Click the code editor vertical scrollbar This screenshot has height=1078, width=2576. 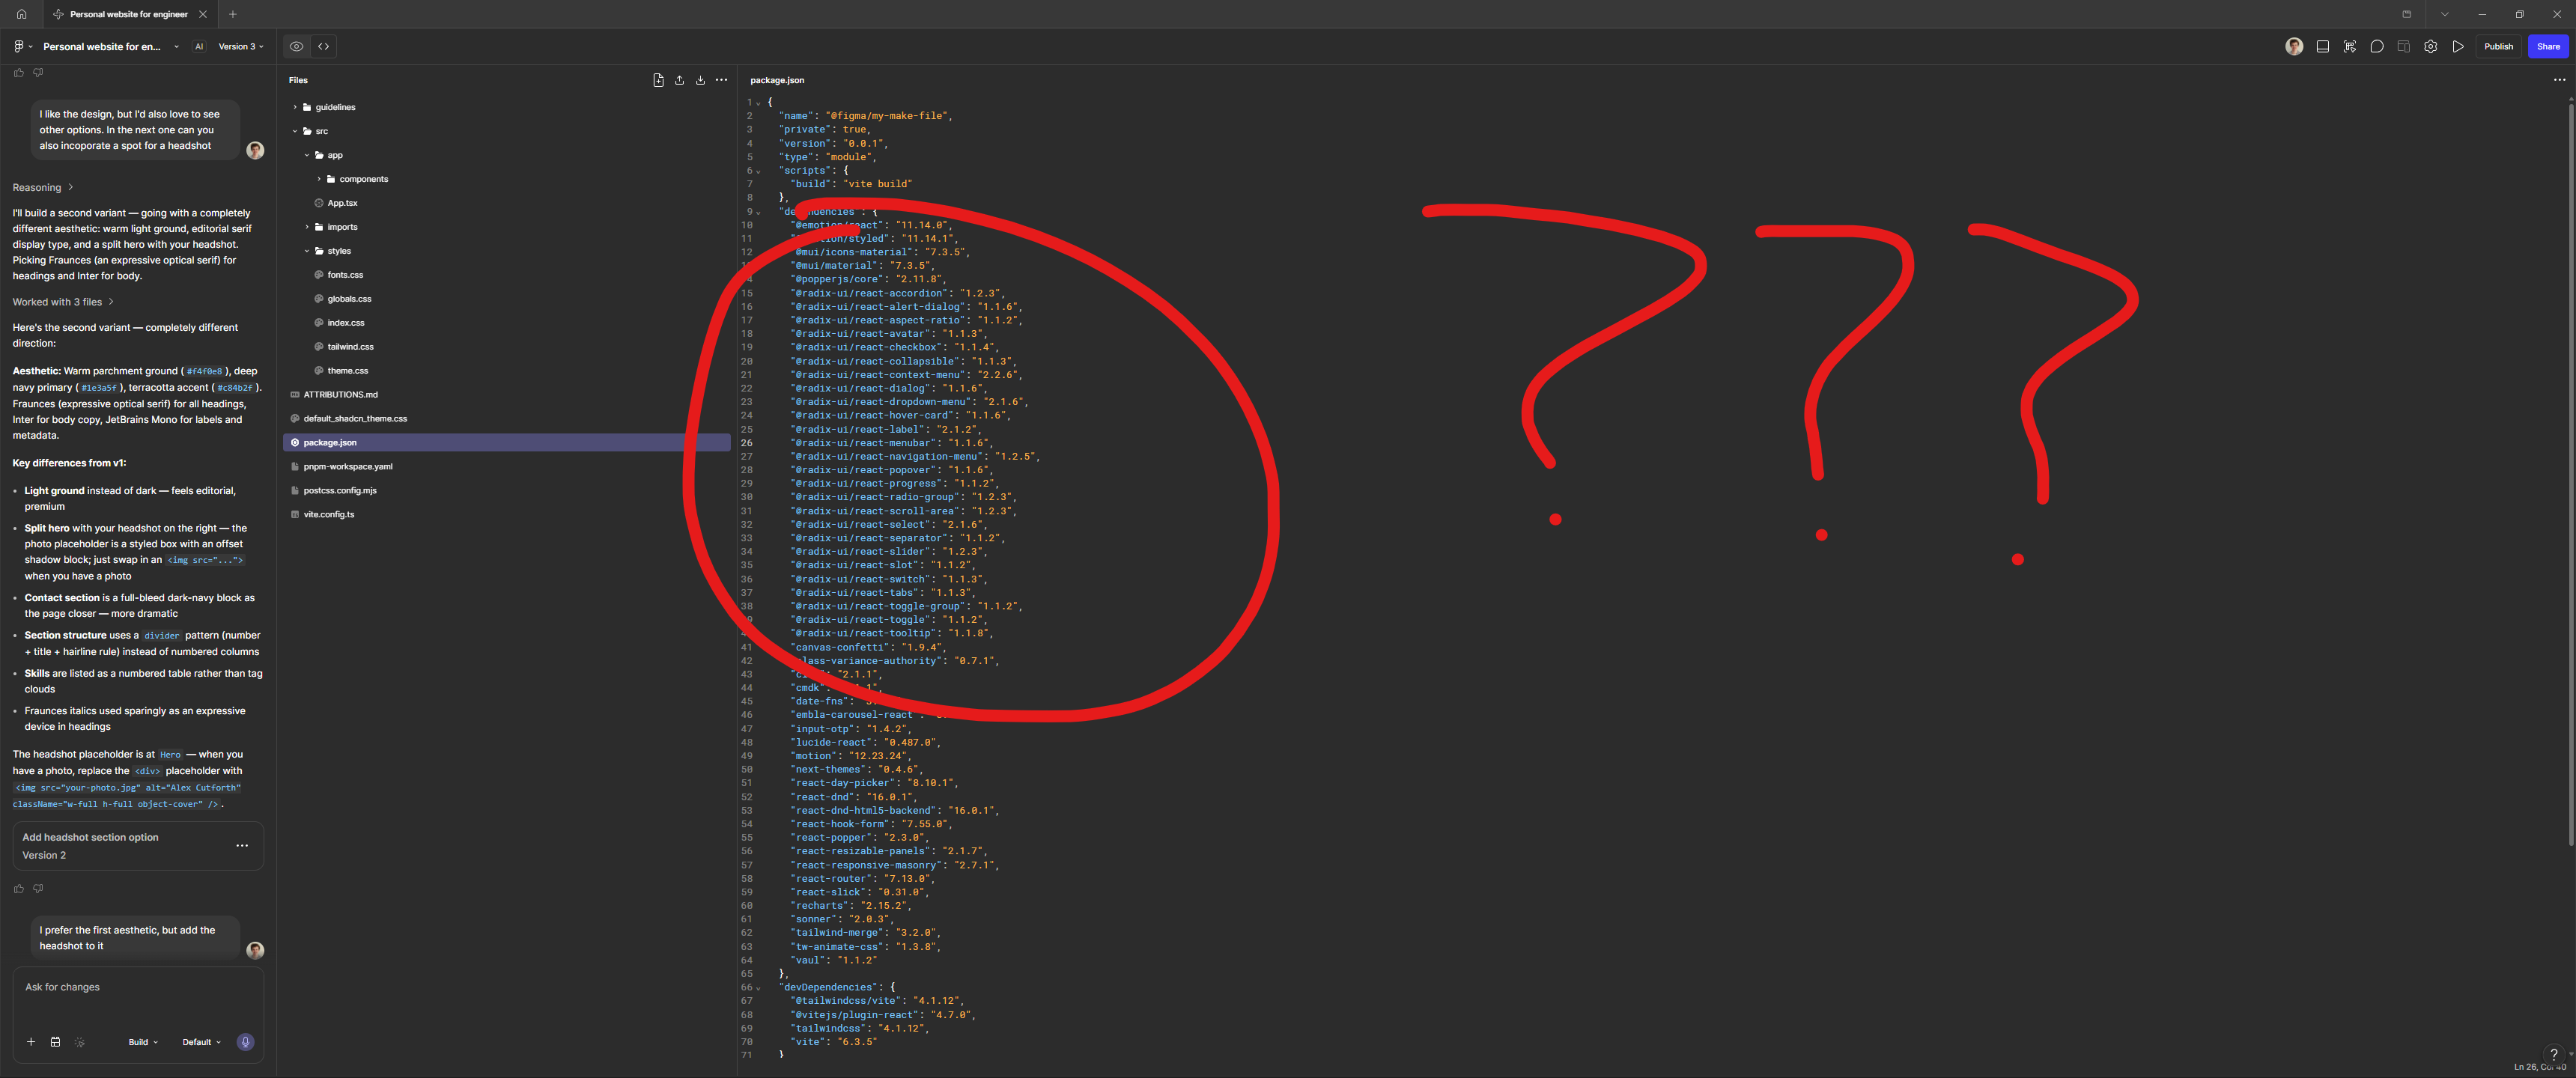[2570, 475]
